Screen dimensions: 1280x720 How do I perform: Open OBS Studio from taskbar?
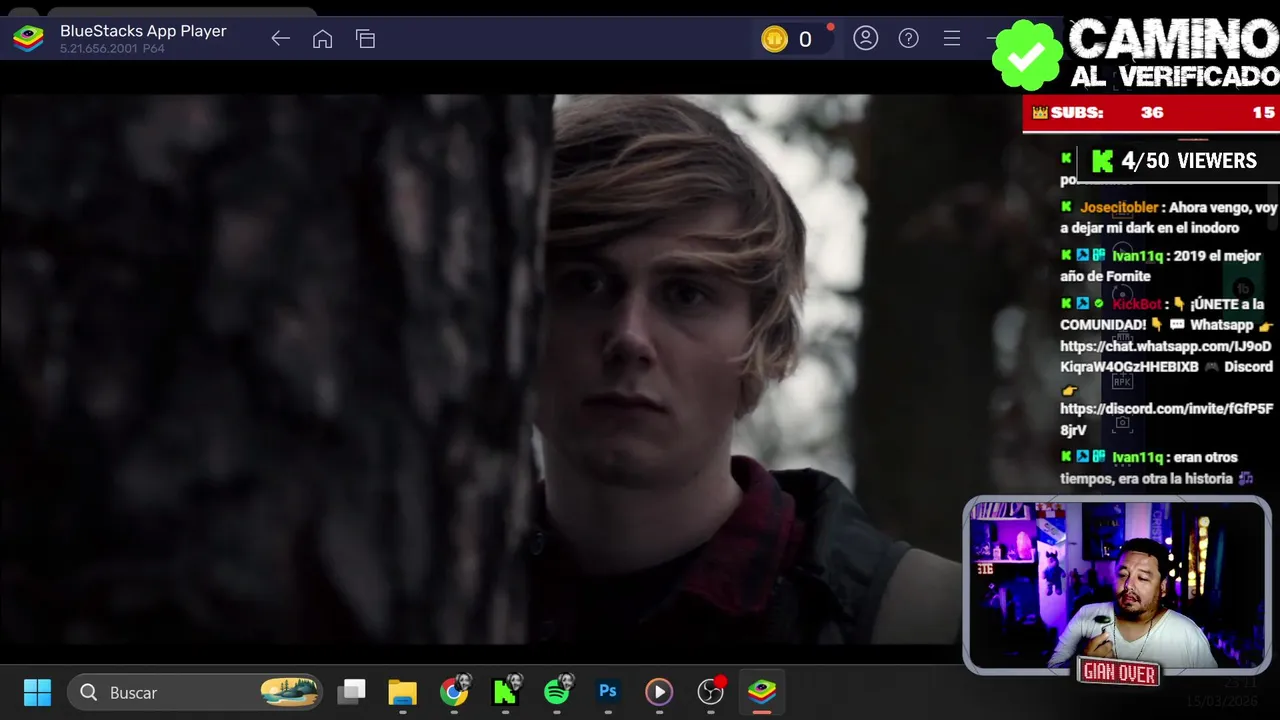[x=710, y=691]
